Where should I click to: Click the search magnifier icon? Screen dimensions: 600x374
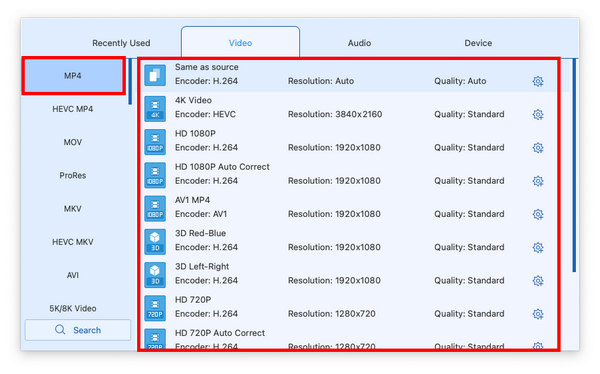[60, 330]
